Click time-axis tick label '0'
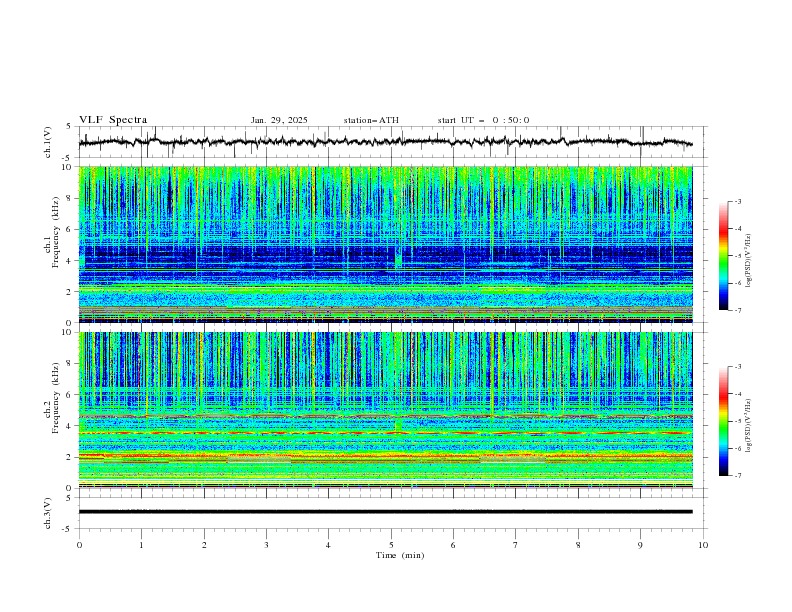Screen dimensions: 792x612 point(79,545)
